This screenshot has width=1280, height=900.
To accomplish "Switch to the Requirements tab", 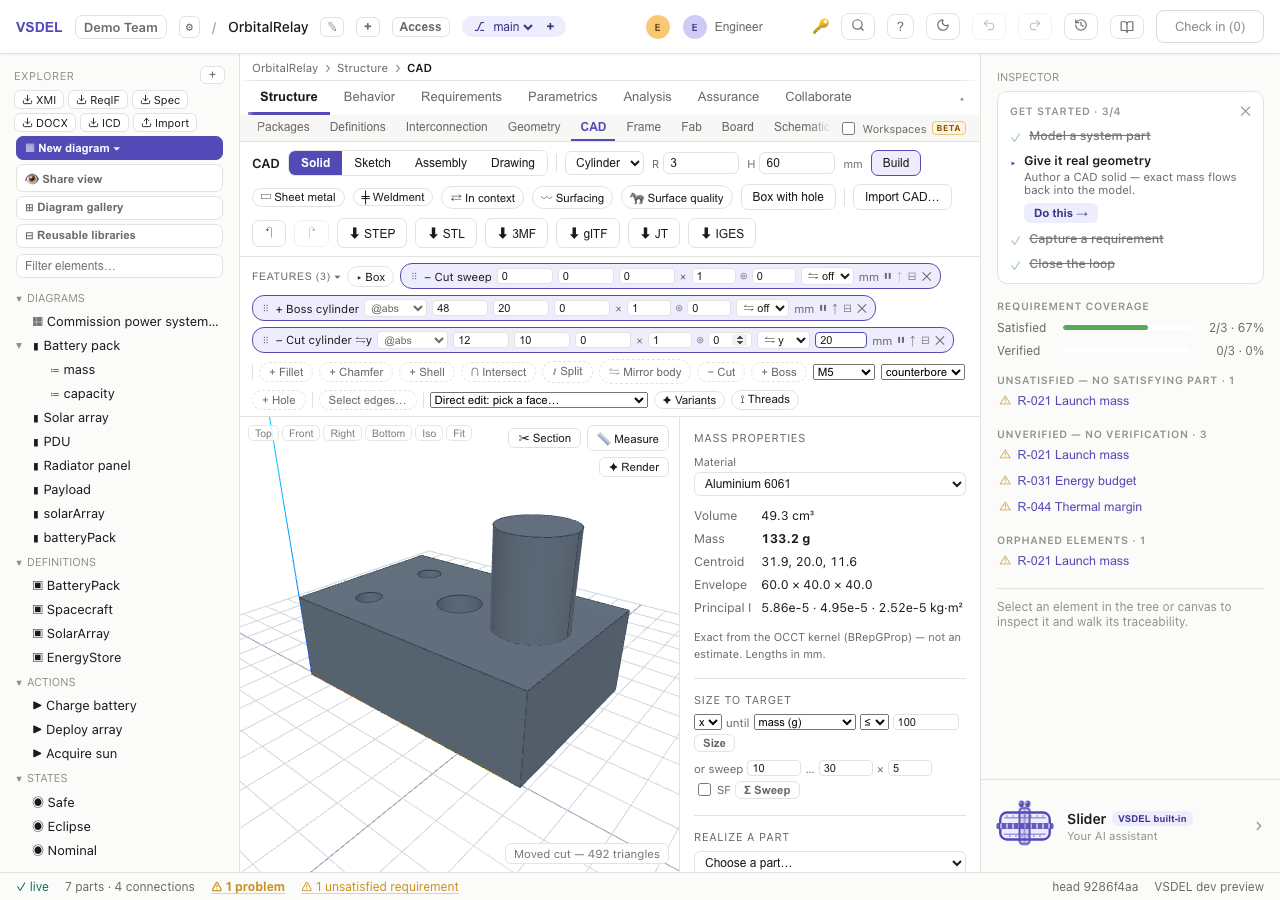I will [x=461, y=97].
